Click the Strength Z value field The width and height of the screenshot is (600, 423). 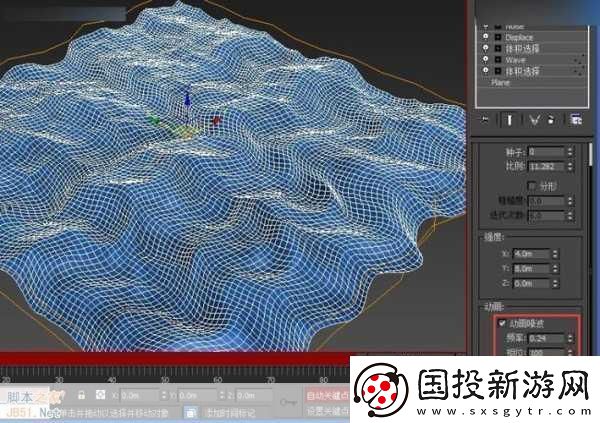tap(530, 284)
